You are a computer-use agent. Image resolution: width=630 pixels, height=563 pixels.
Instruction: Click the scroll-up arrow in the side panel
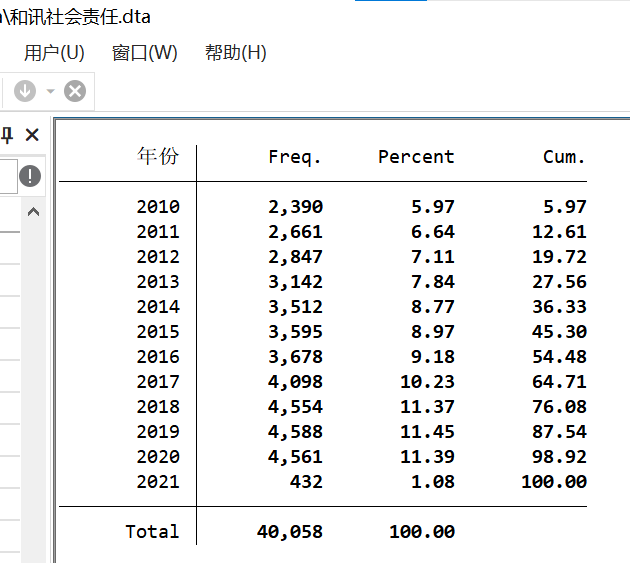(x=33, y=212)
